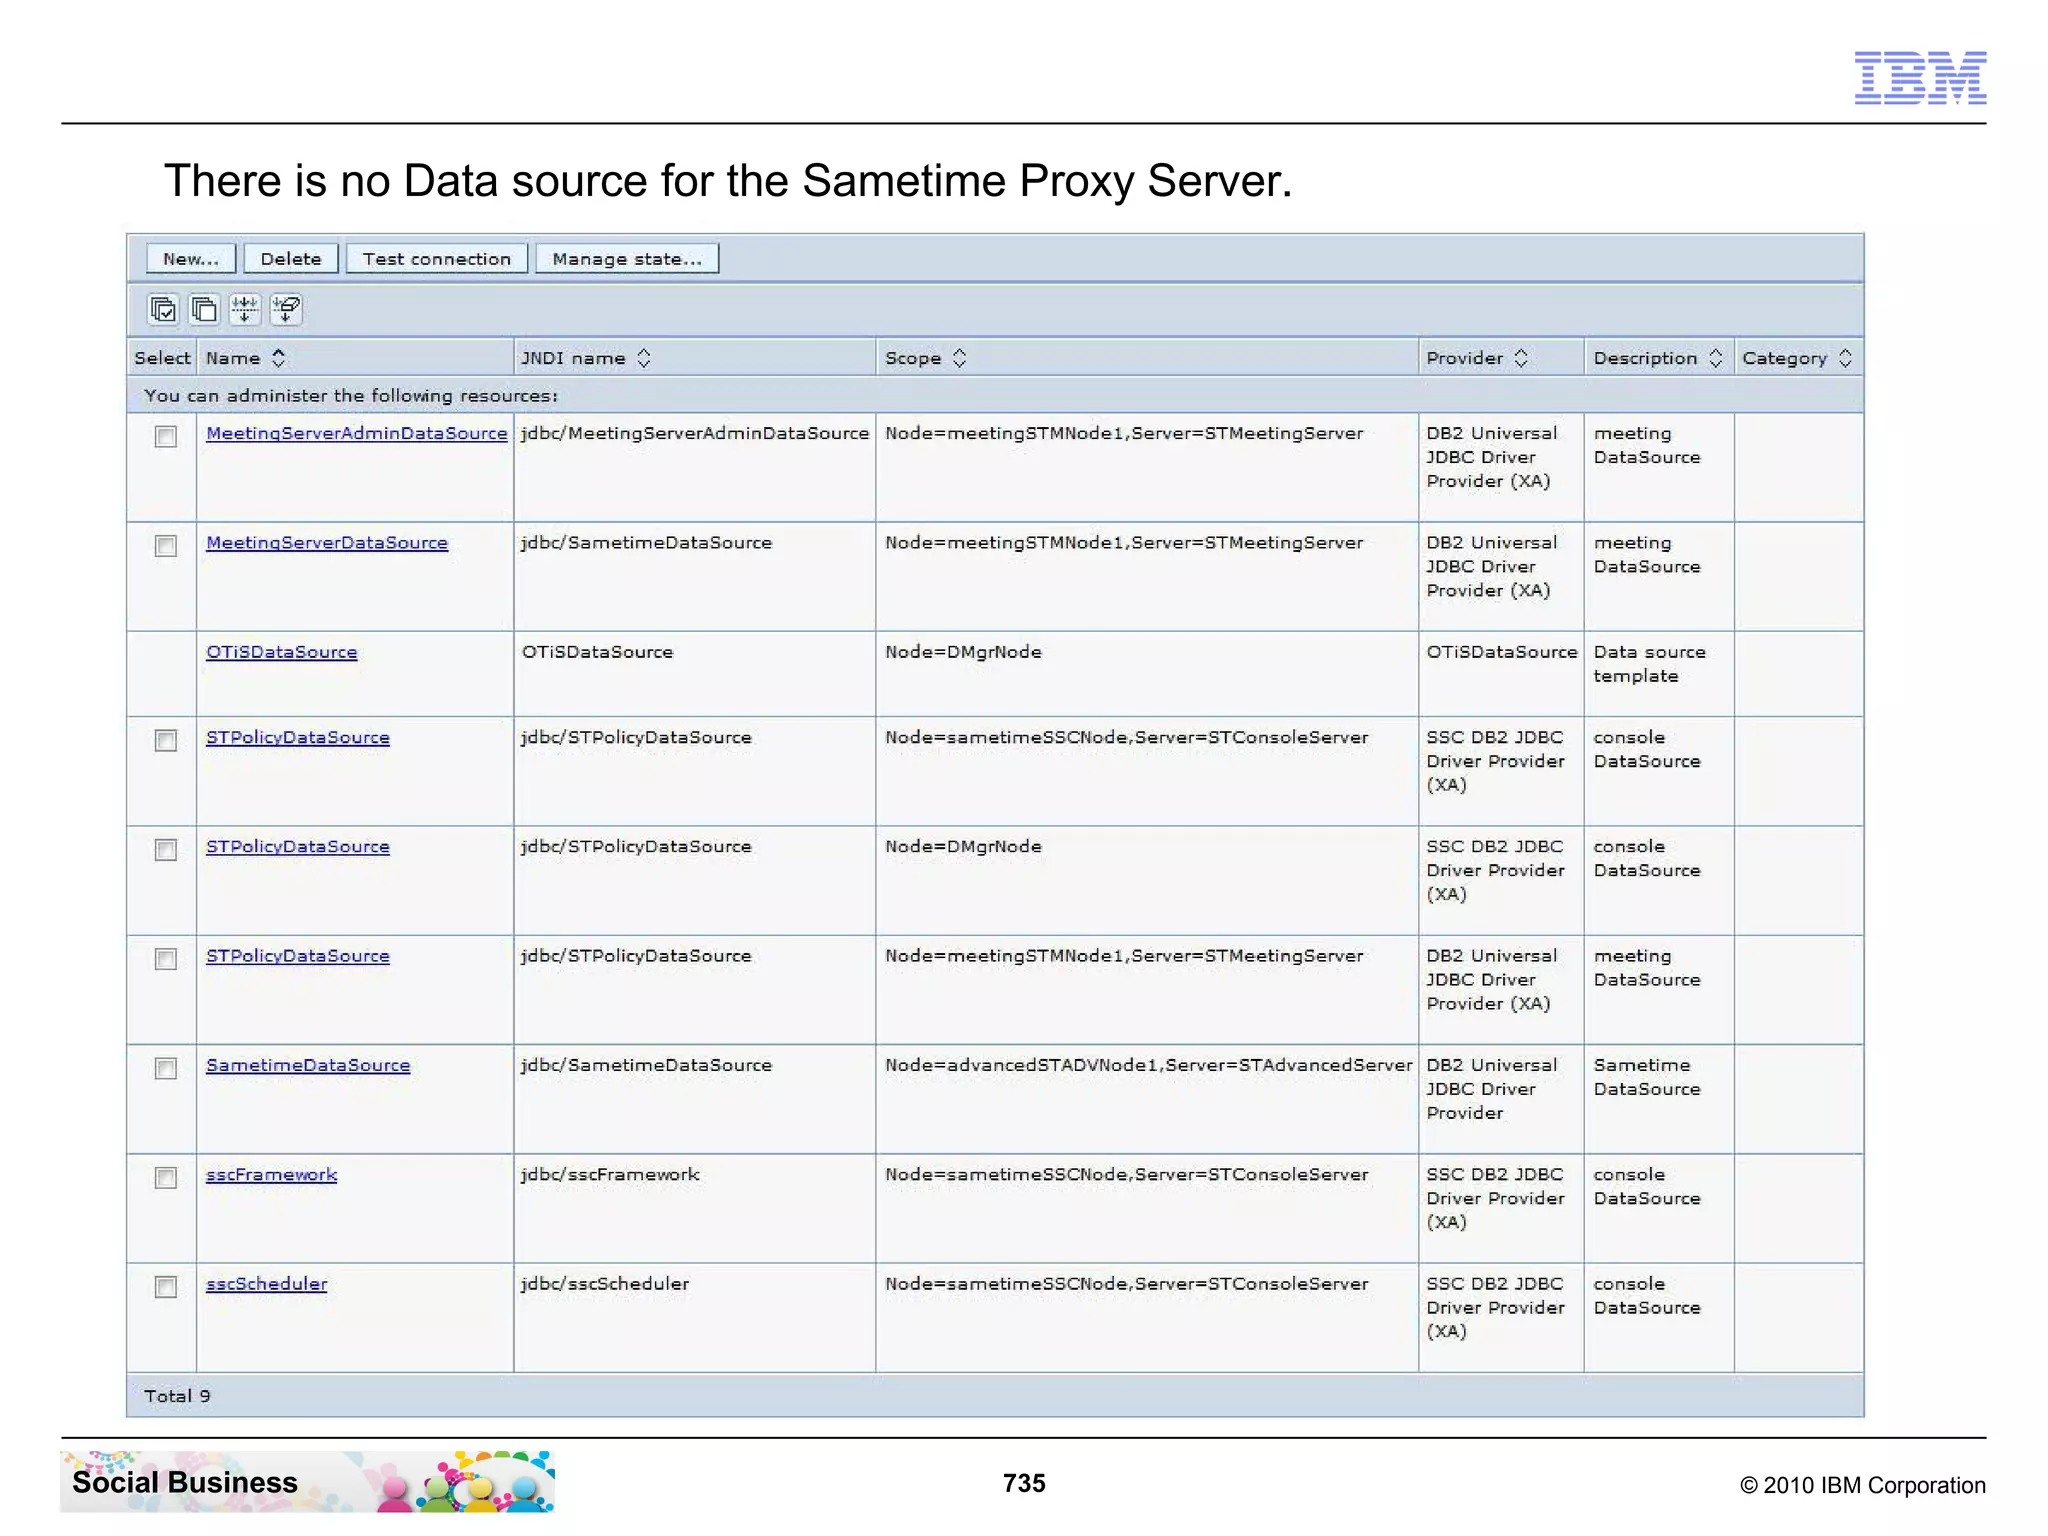Check the MeetingServerDataSource row checkbox
This screenshot has height=1536, width=2048.
pyautogui.click(x=166, y=546)
